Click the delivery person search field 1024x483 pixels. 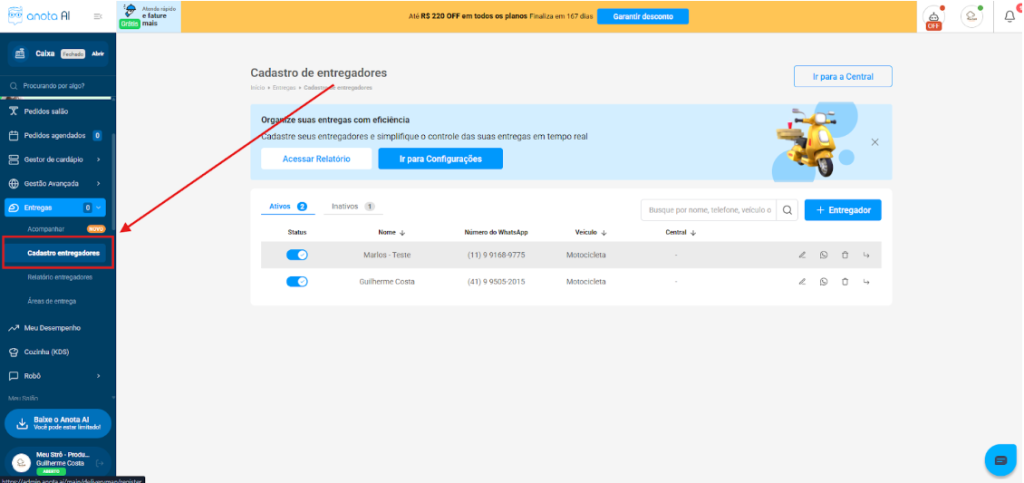pos(708,210)
